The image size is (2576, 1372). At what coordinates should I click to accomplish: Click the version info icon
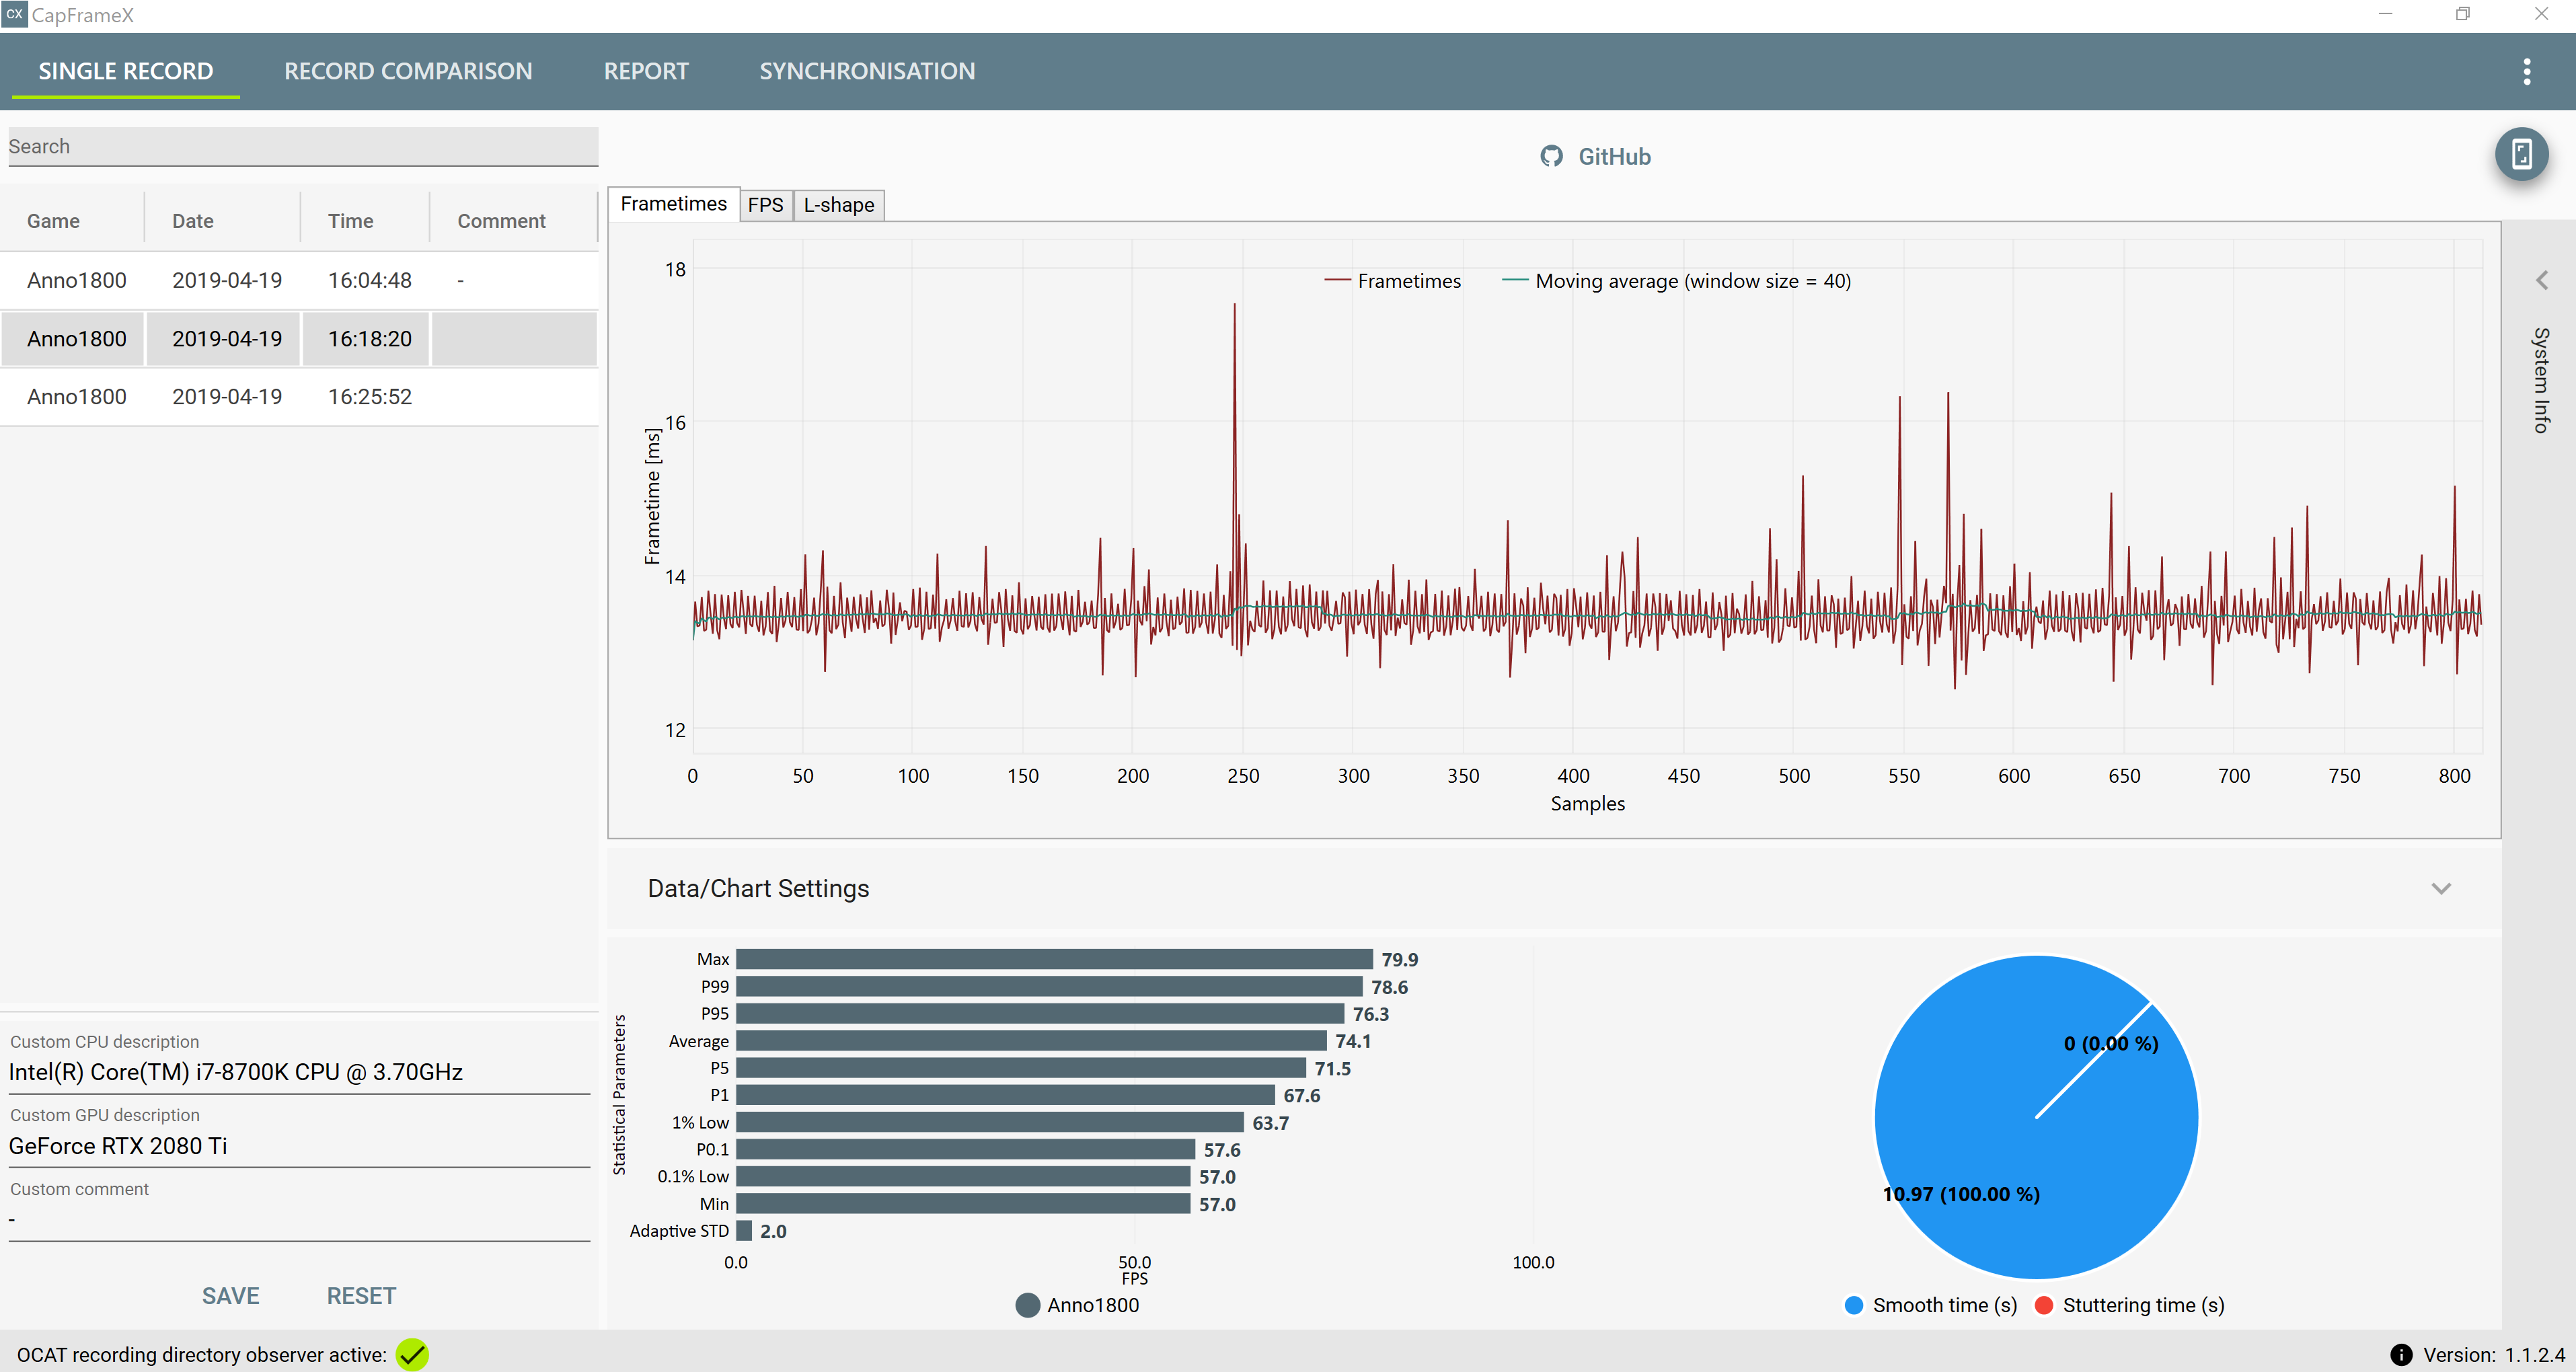2400,1354
